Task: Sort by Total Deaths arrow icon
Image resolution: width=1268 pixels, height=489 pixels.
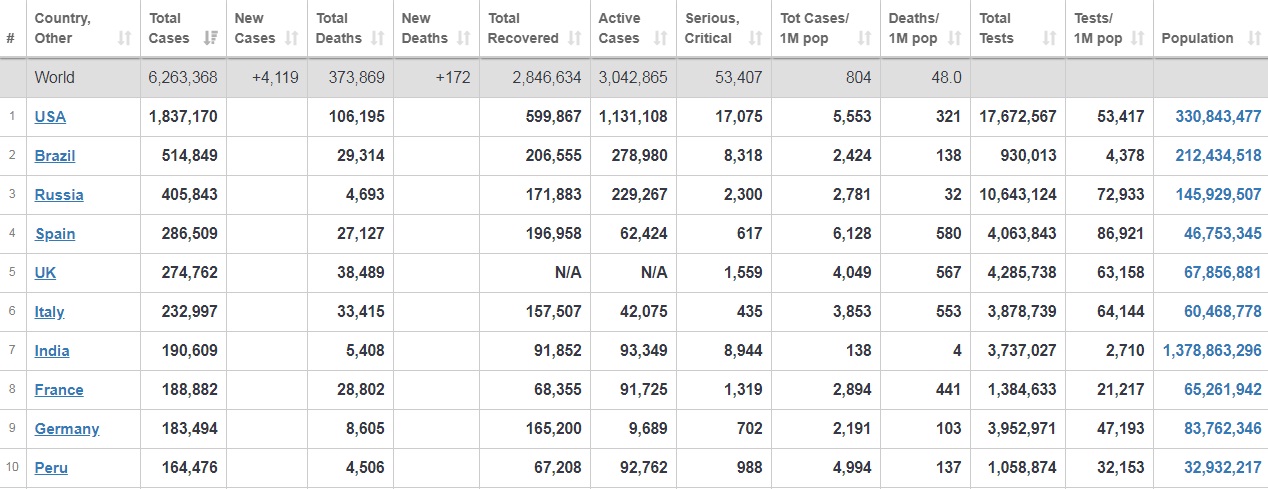Action: pyautogui.click(x=378, y=38)
